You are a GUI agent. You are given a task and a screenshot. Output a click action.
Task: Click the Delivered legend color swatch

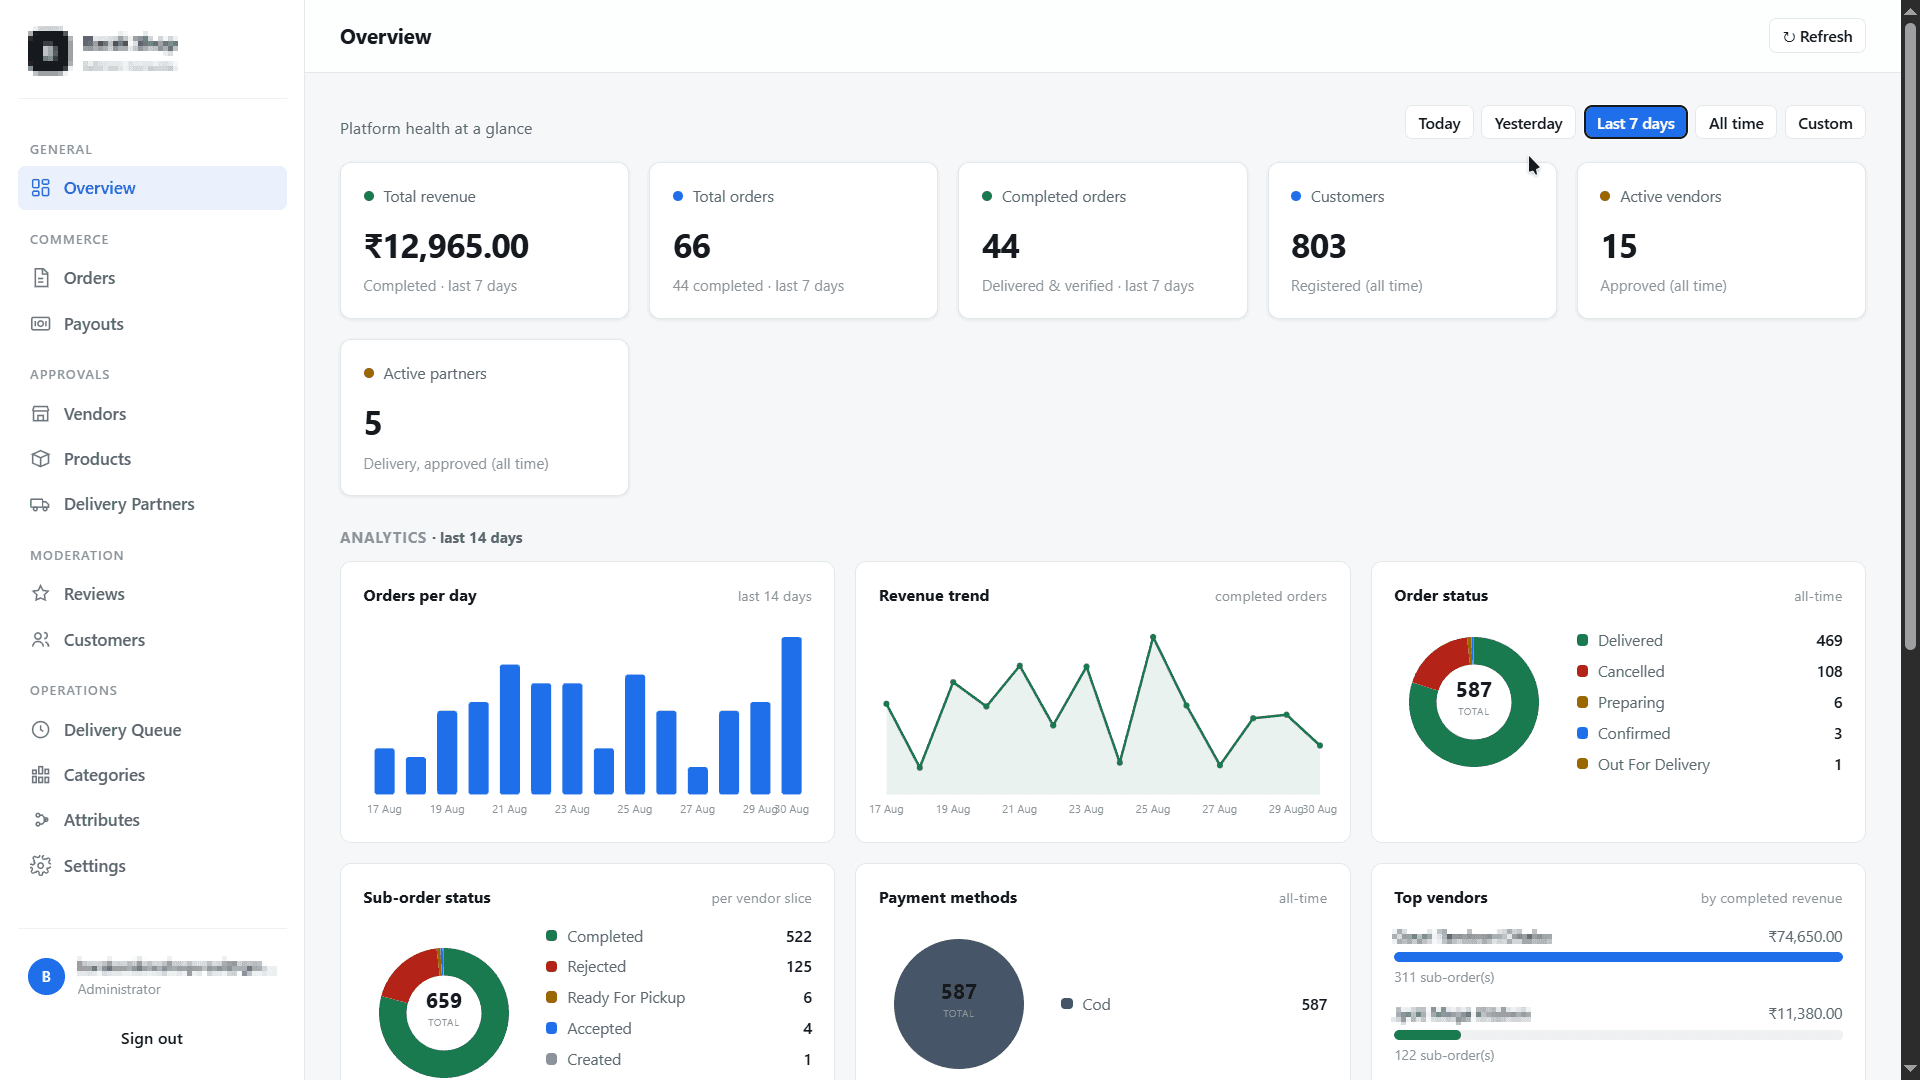pos(1582,640)
